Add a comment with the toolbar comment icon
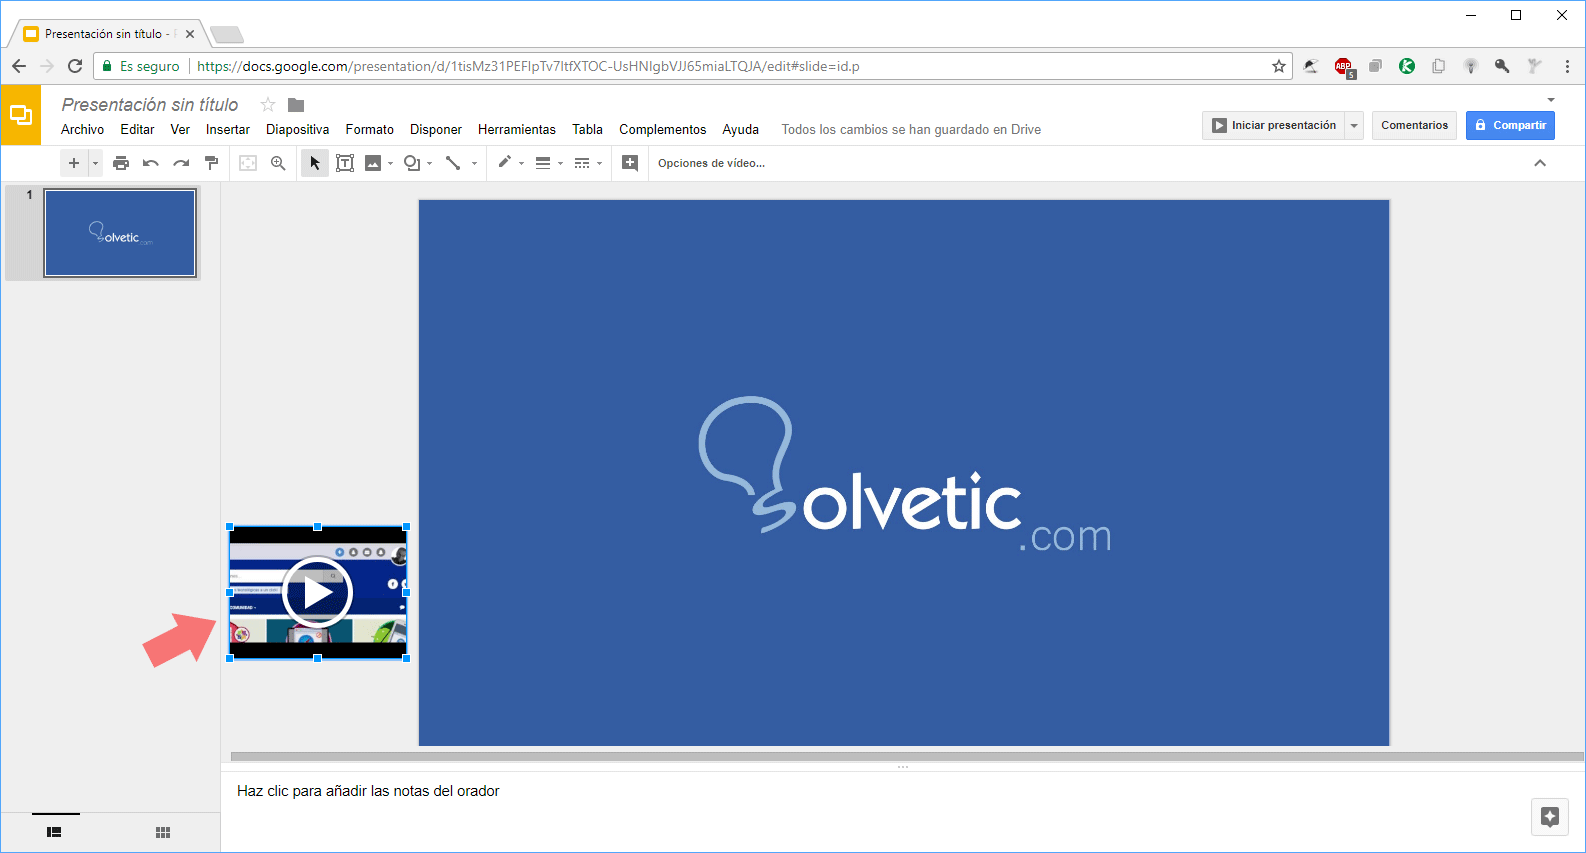Image resolution: width=1586 pixels, height=853 pixels. [630, 163]
